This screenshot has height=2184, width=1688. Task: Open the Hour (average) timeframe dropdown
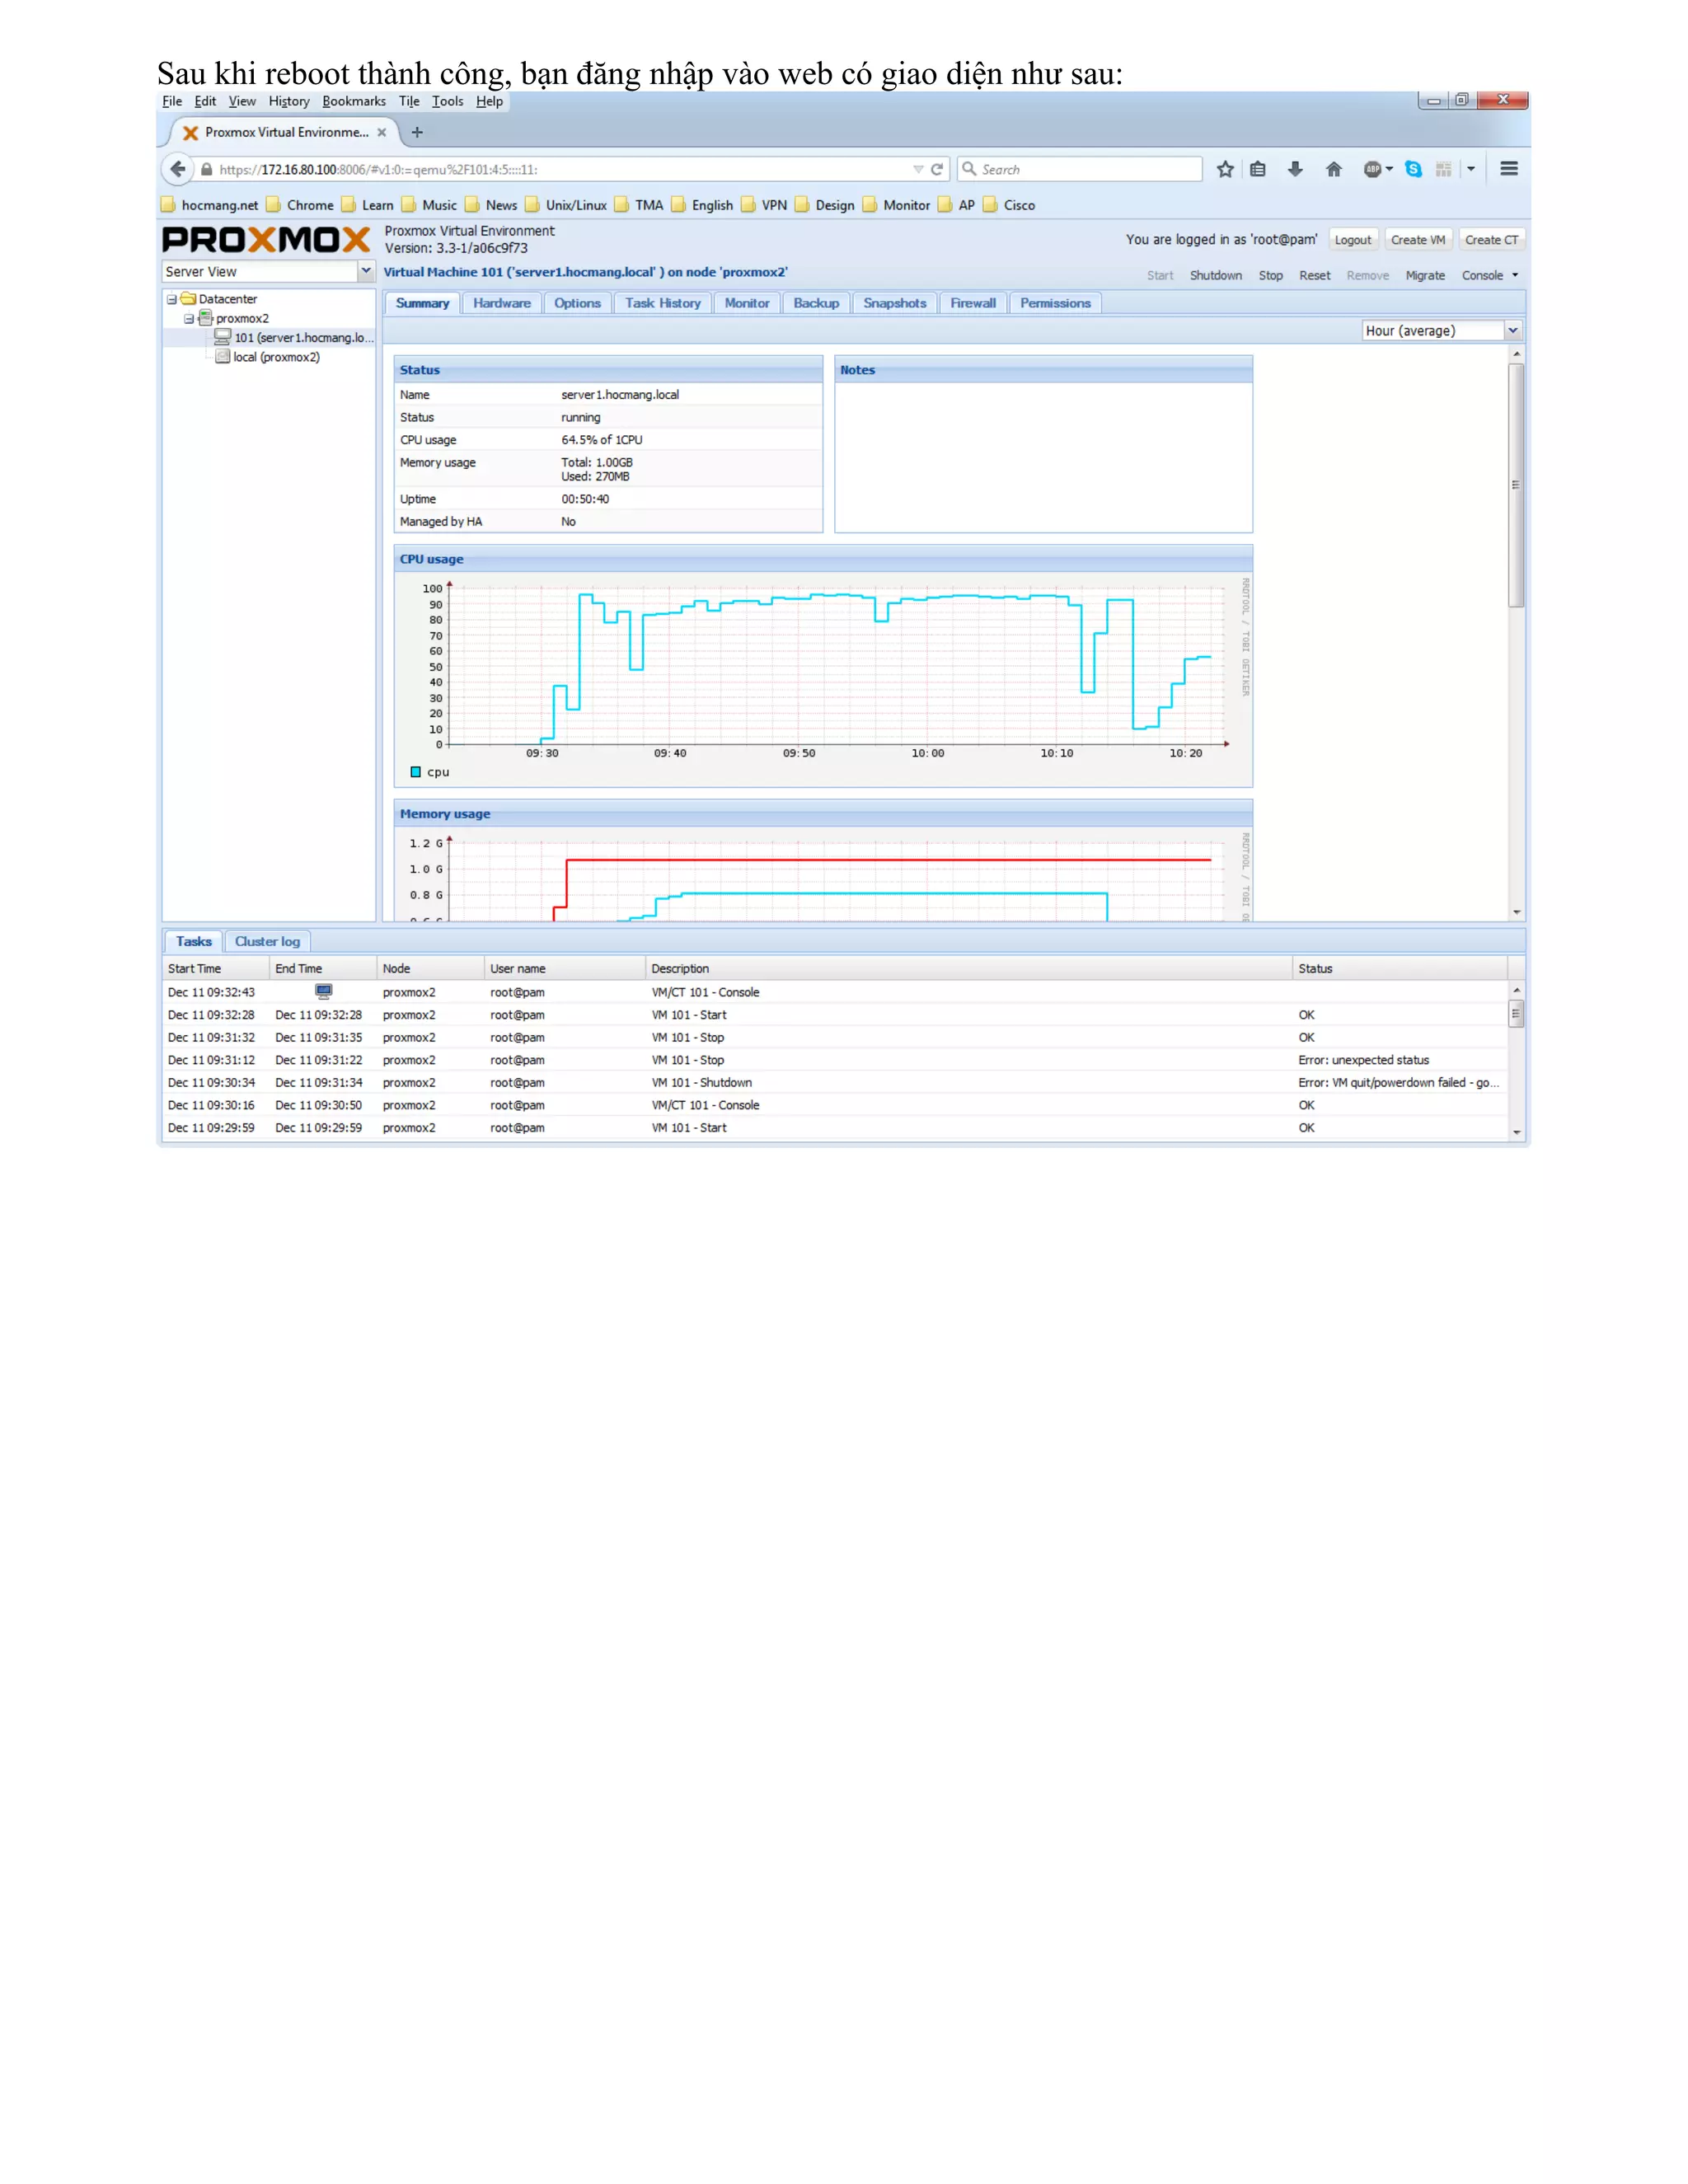(1513, 331)
